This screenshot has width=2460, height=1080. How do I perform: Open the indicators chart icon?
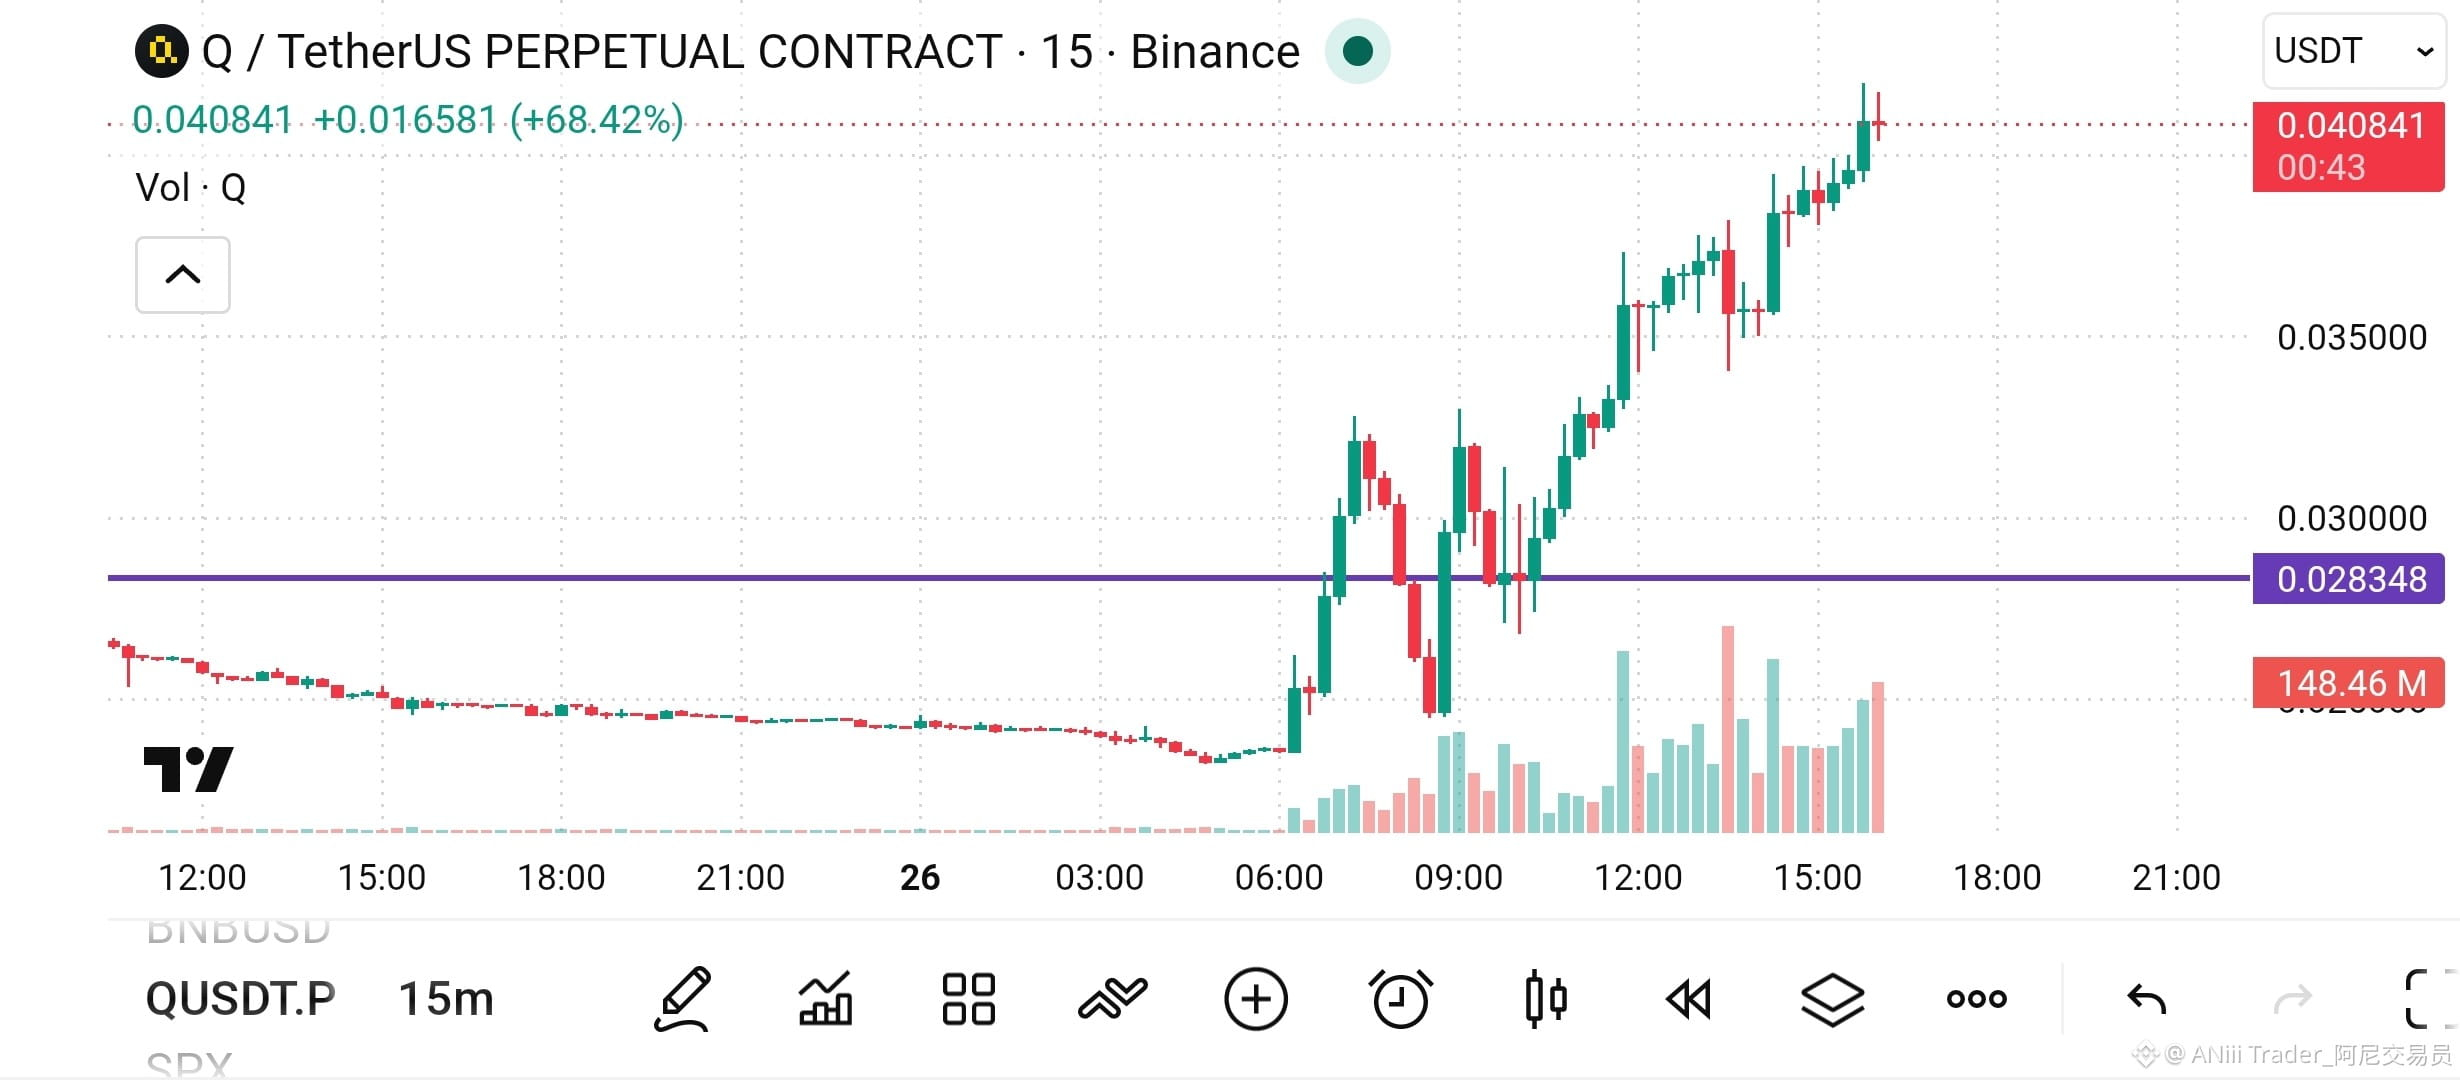(x=826, y=998)
